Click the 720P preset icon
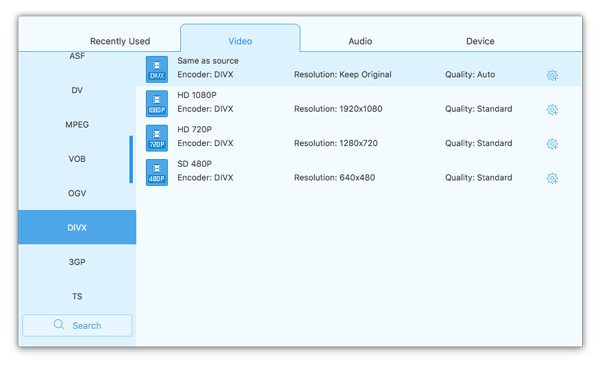Viewport: 600px width, 367px height. pos(157,138)
